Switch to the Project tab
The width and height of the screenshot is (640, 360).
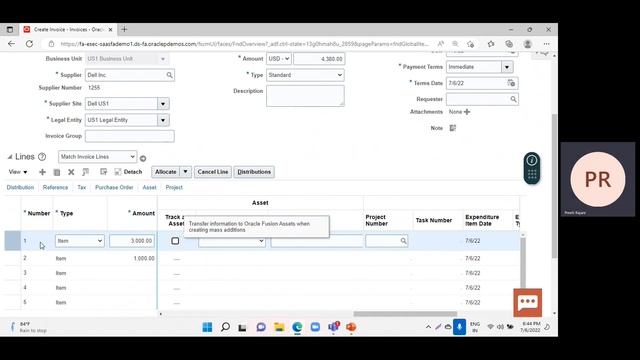point(174,187)
